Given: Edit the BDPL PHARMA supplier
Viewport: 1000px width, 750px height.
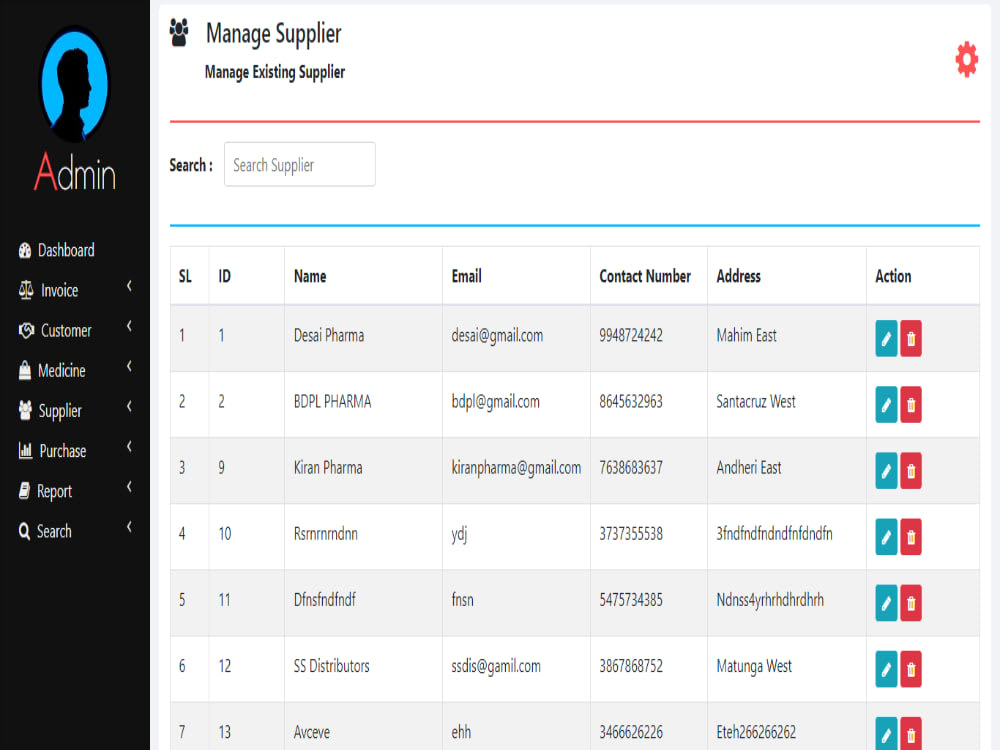Looking at the screenshot, I should pos(886,404).
